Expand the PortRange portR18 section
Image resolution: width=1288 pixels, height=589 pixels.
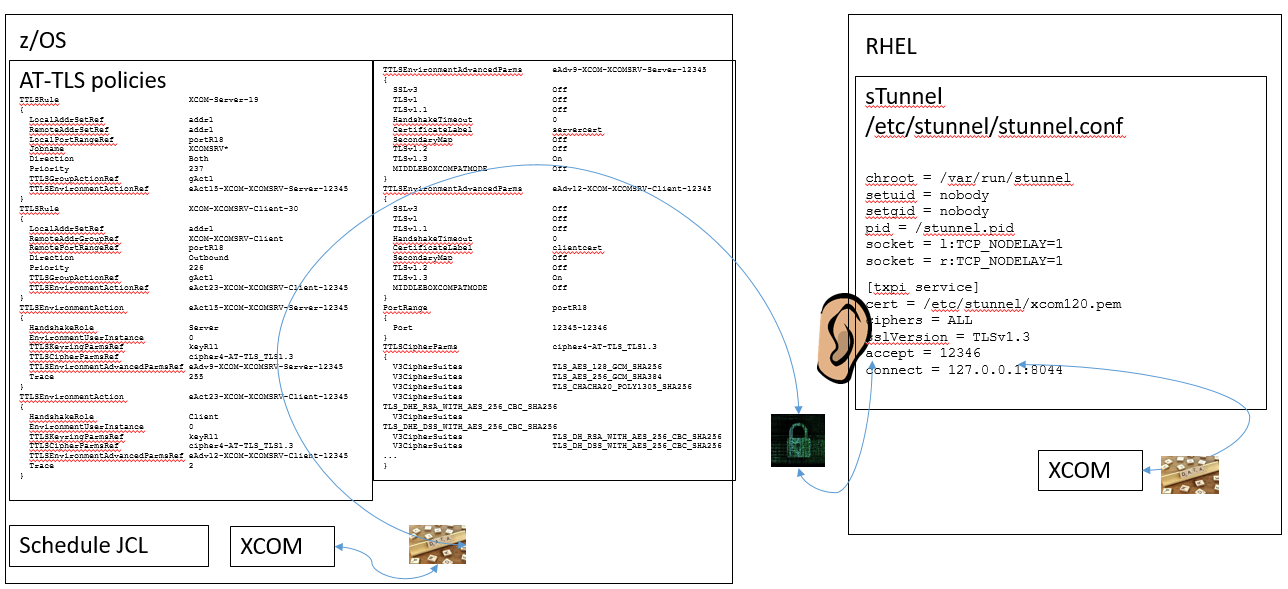tap(404, 307)
